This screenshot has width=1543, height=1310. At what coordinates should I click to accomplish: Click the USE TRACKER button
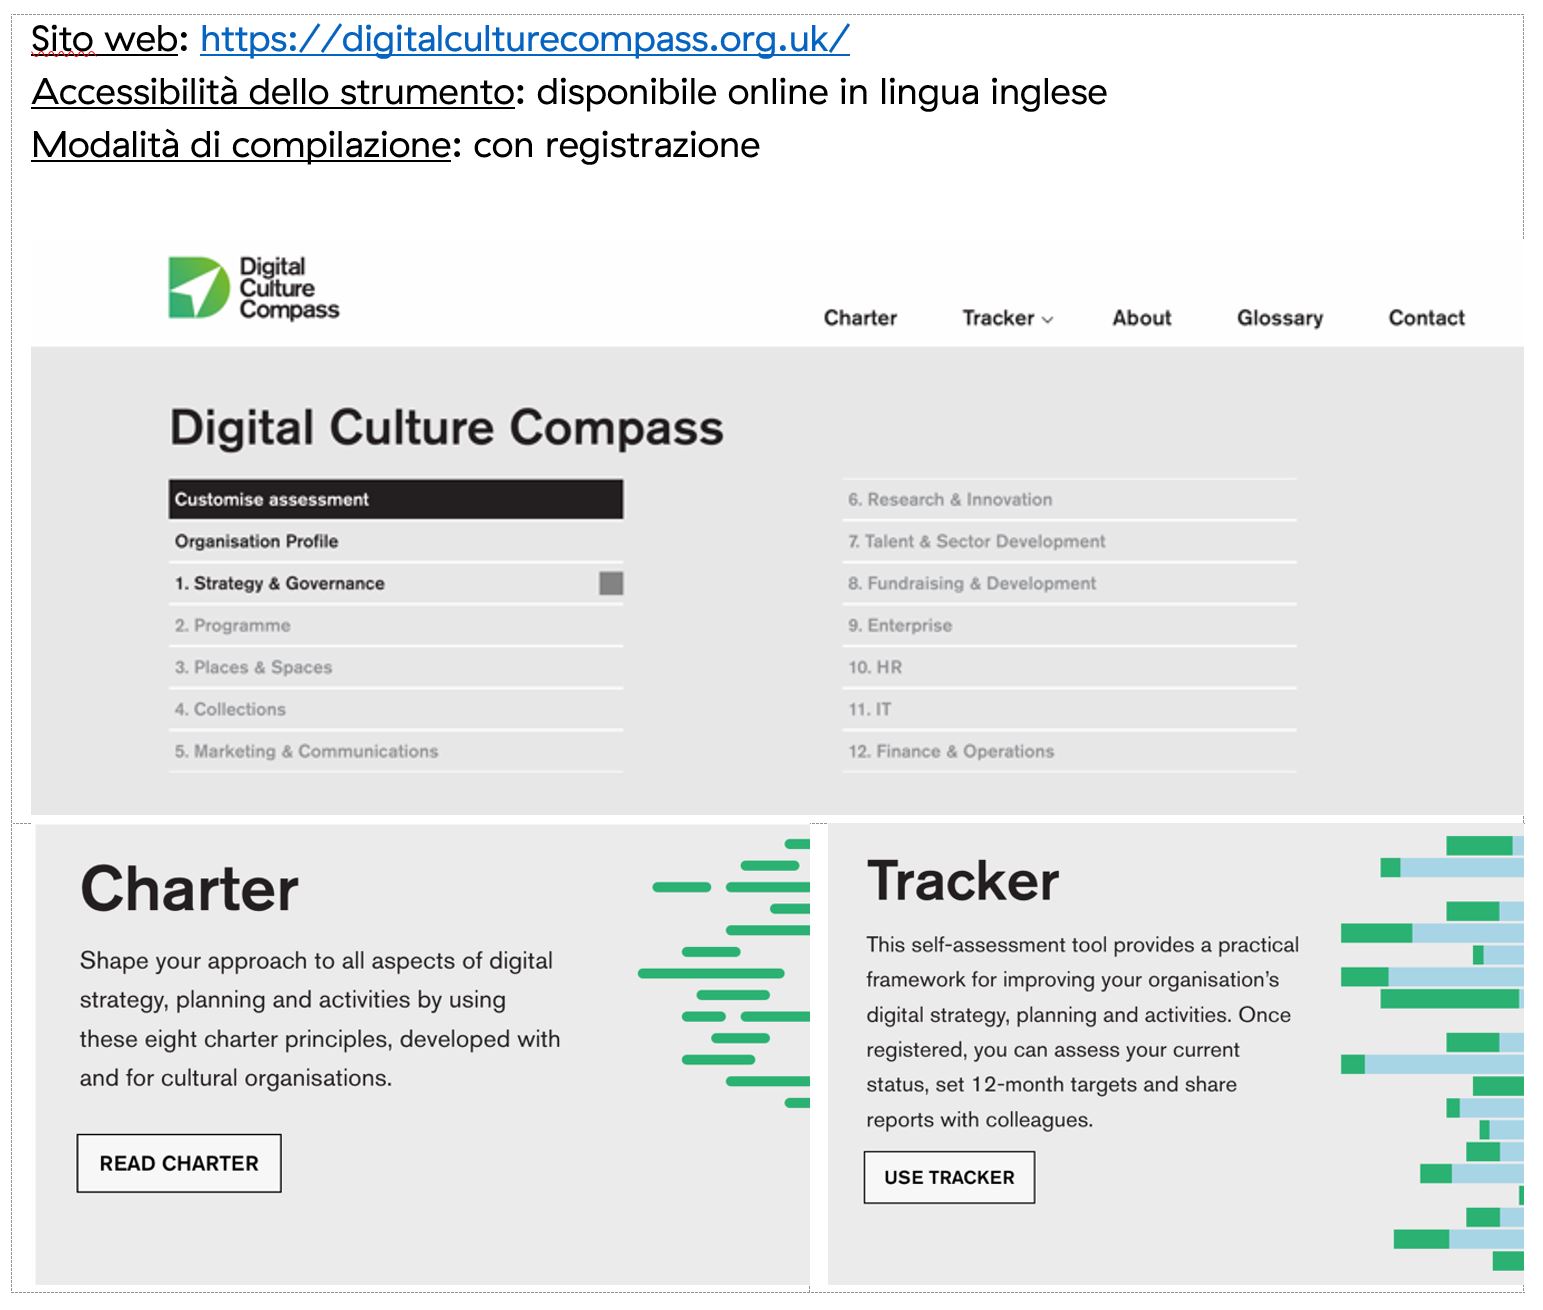[x=949, y=1177]
